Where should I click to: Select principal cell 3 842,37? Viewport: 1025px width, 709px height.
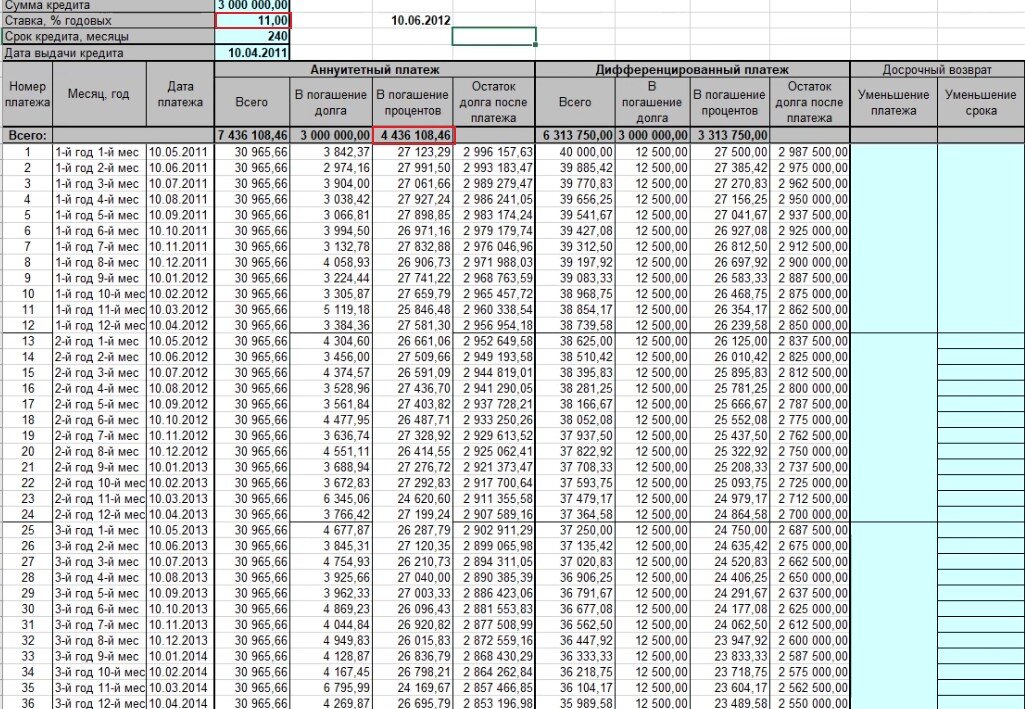[331, 152]
